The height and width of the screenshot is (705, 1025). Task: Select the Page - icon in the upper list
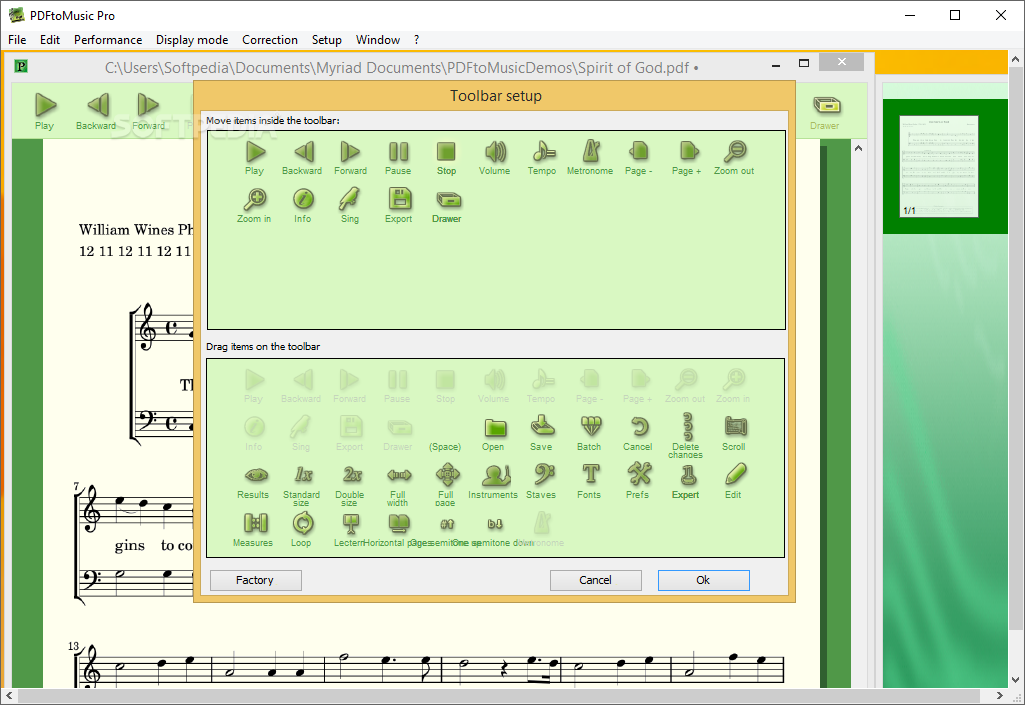pyautogui.click(x=639, y=152)
